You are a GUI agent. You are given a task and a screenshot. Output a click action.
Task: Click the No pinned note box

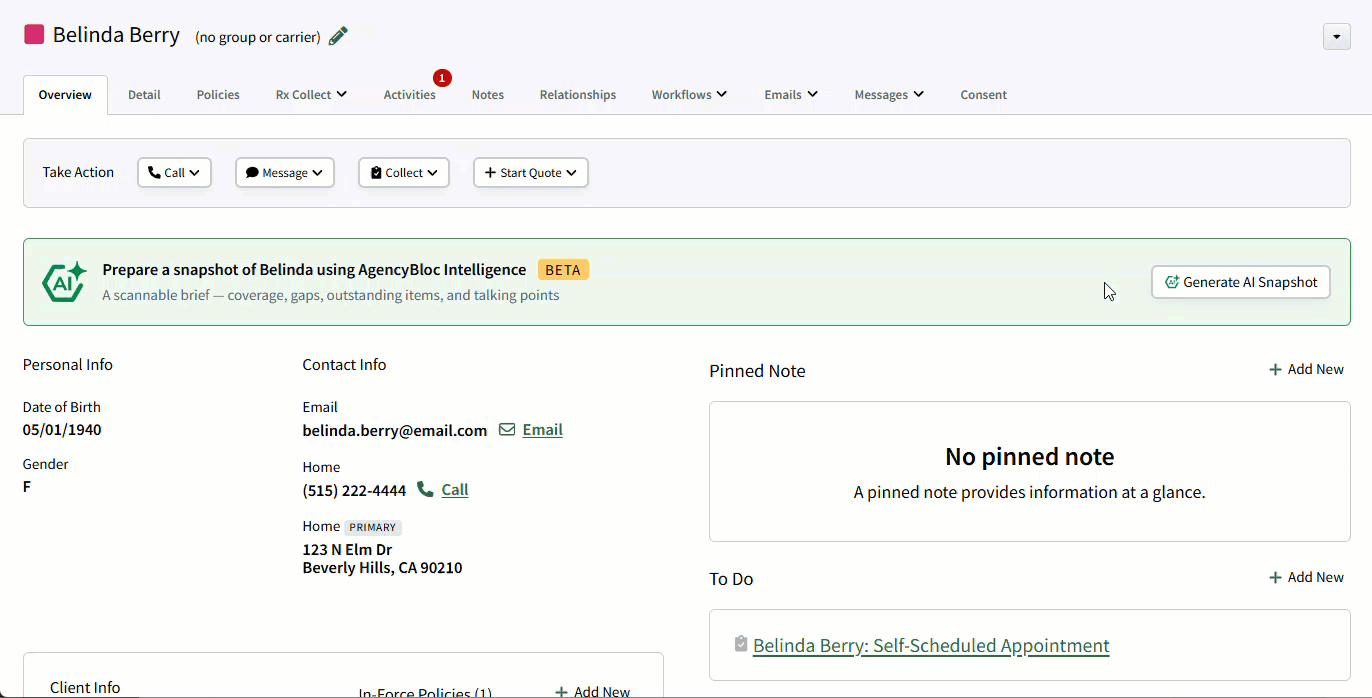coord(1030,472)
